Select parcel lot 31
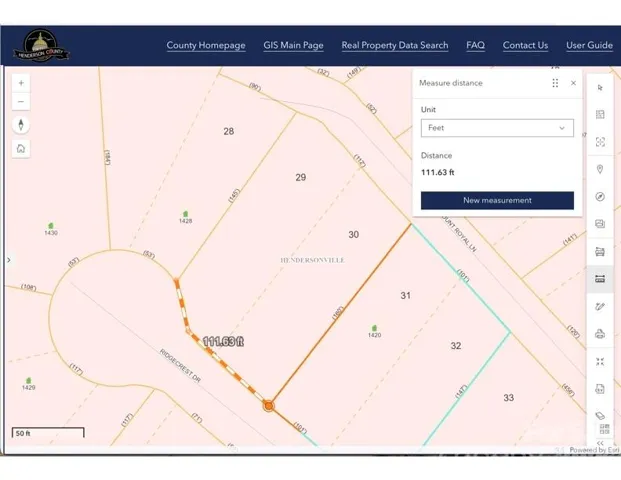Image resolution: width=621 pixels, height=480 pixels. click(406, 295)
